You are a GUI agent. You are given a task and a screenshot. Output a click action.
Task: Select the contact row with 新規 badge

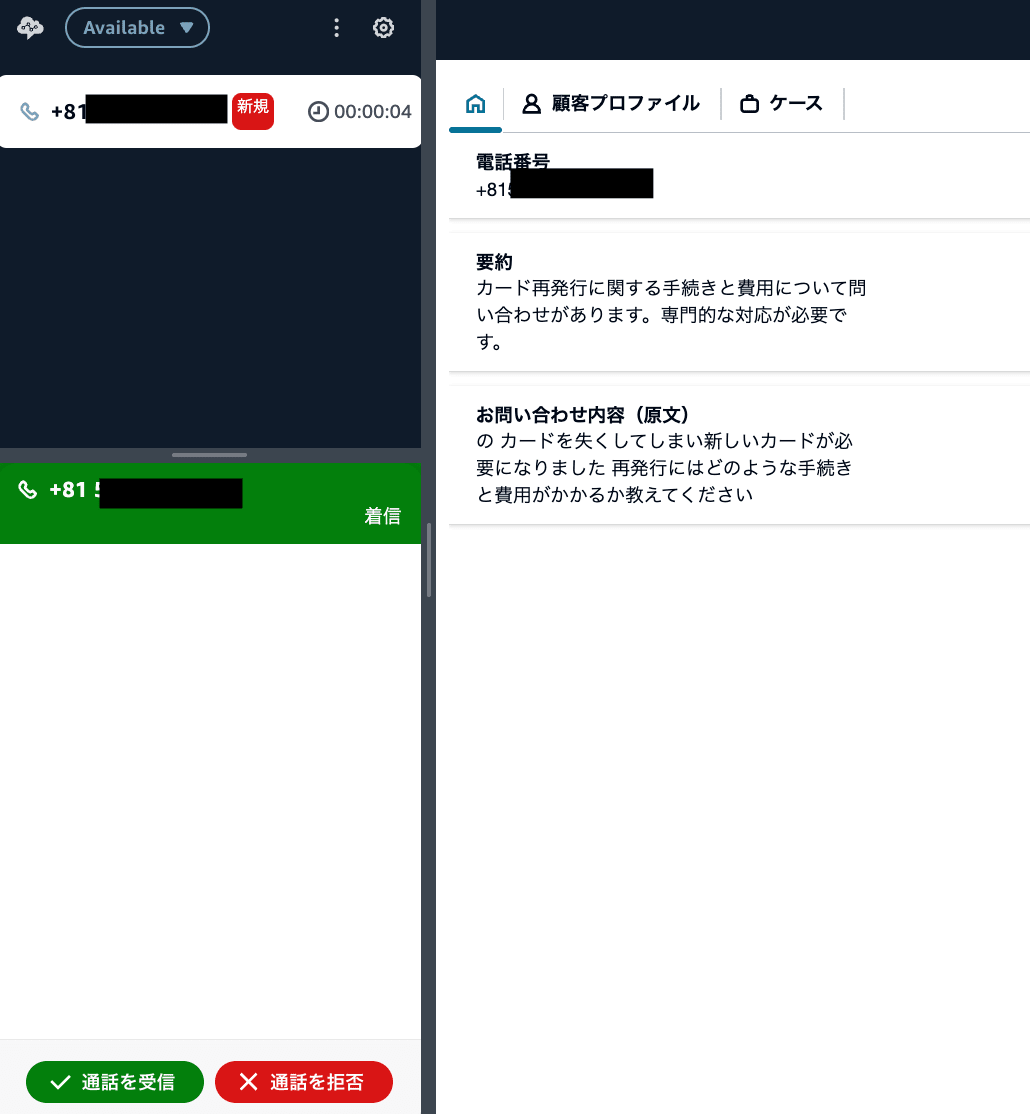coord(210,112)
